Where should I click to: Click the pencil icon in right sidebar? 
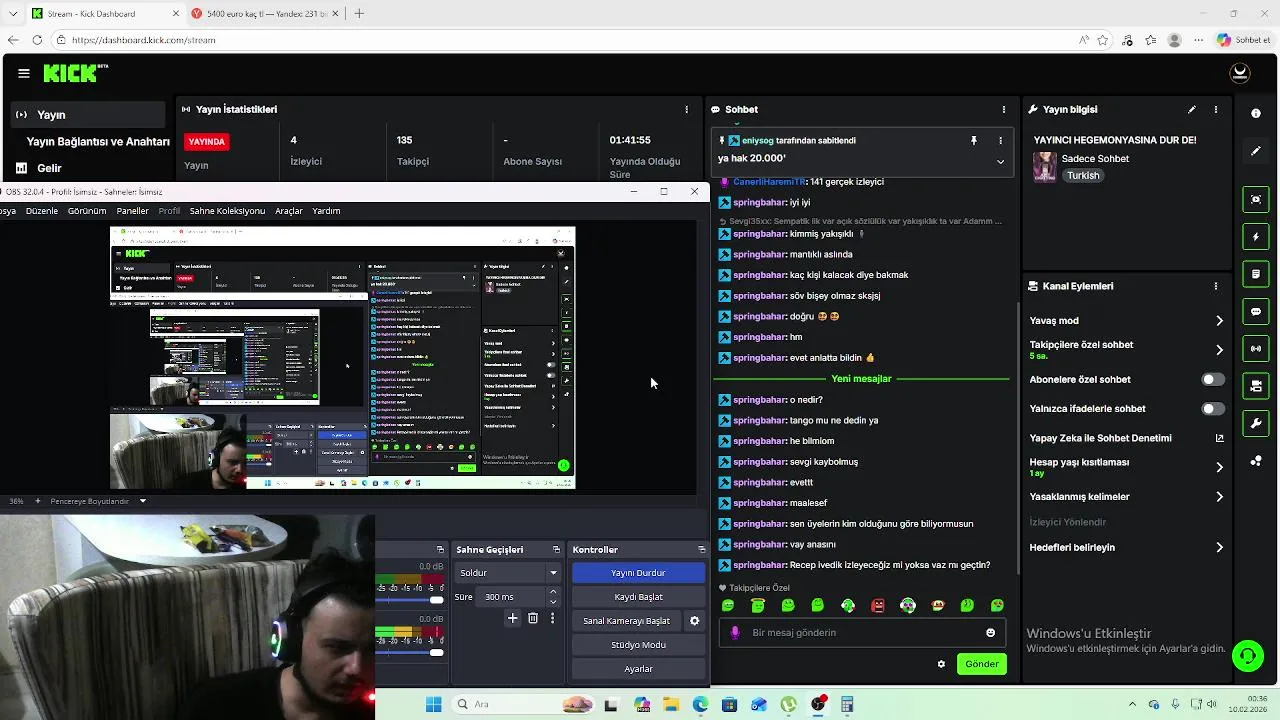click(1256, 151)
